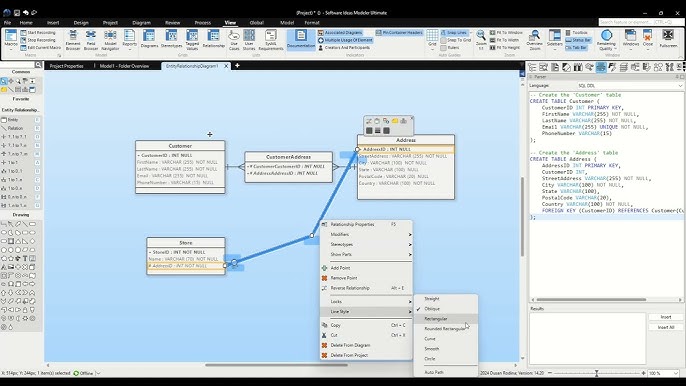Toggle the Snap Lines option
The height and width of the screenshot is (386, 686).
coord(454,33)
